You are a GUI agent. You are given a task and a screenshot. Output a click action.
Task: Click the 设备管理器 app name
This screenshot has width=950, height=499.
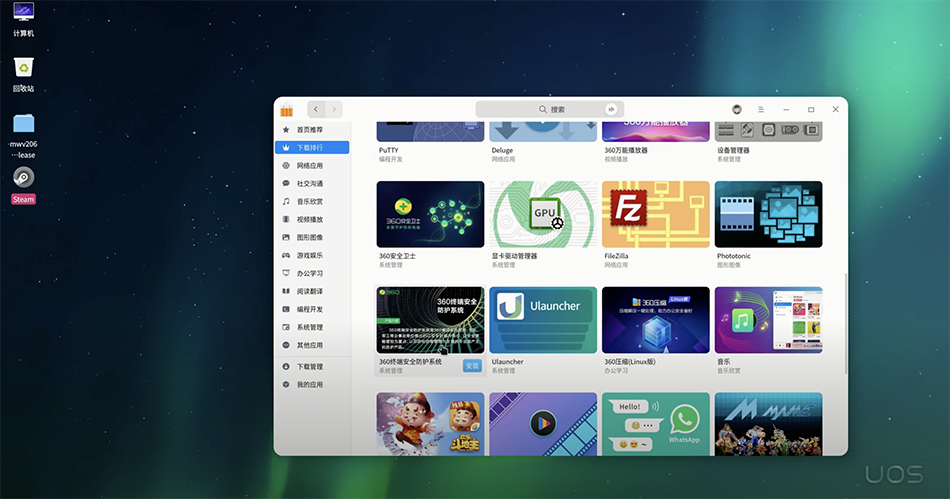[x=733, y=150]
